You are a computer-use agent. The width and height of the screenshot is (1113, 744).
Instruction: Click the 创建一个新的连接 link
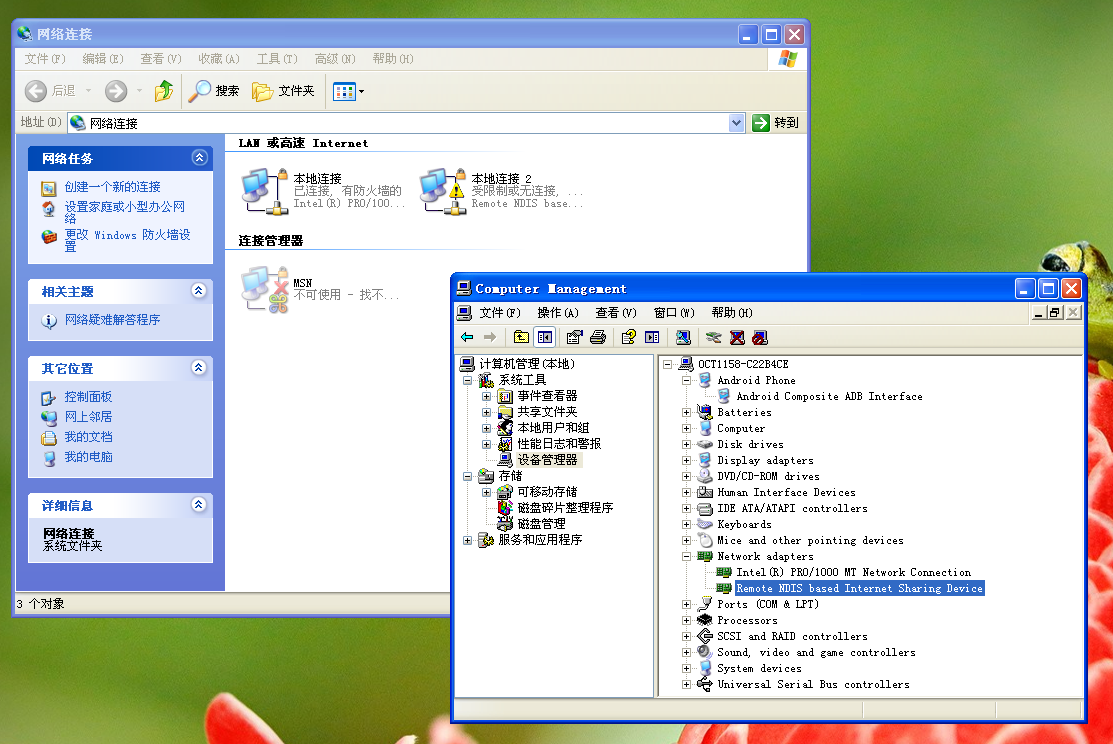tap(112, 187)
